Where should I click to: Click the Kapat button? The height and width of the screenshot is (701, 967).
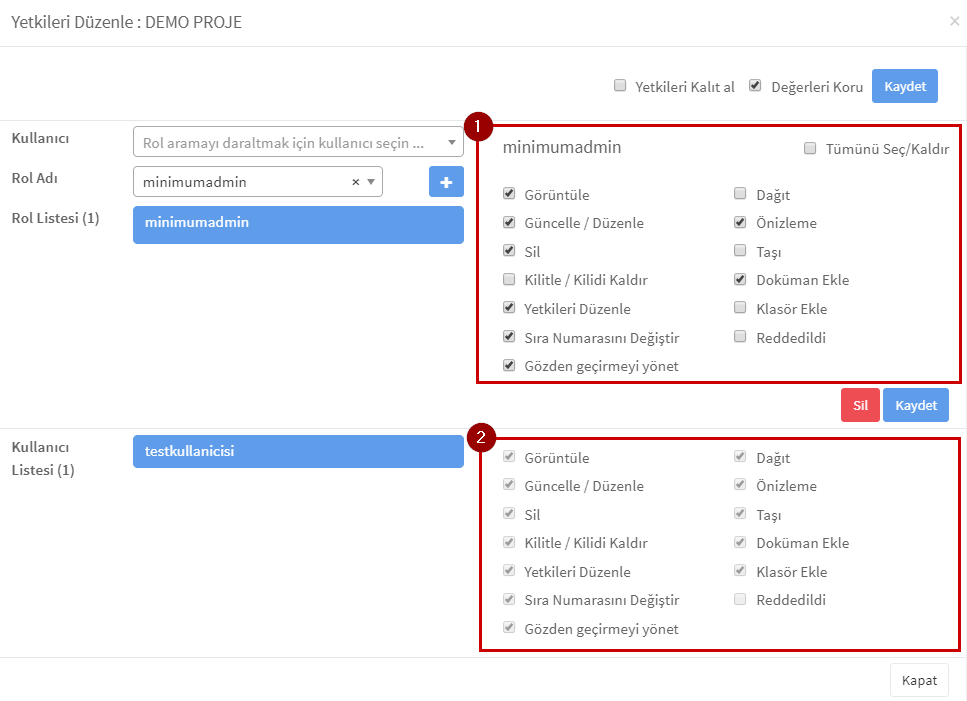919,680
